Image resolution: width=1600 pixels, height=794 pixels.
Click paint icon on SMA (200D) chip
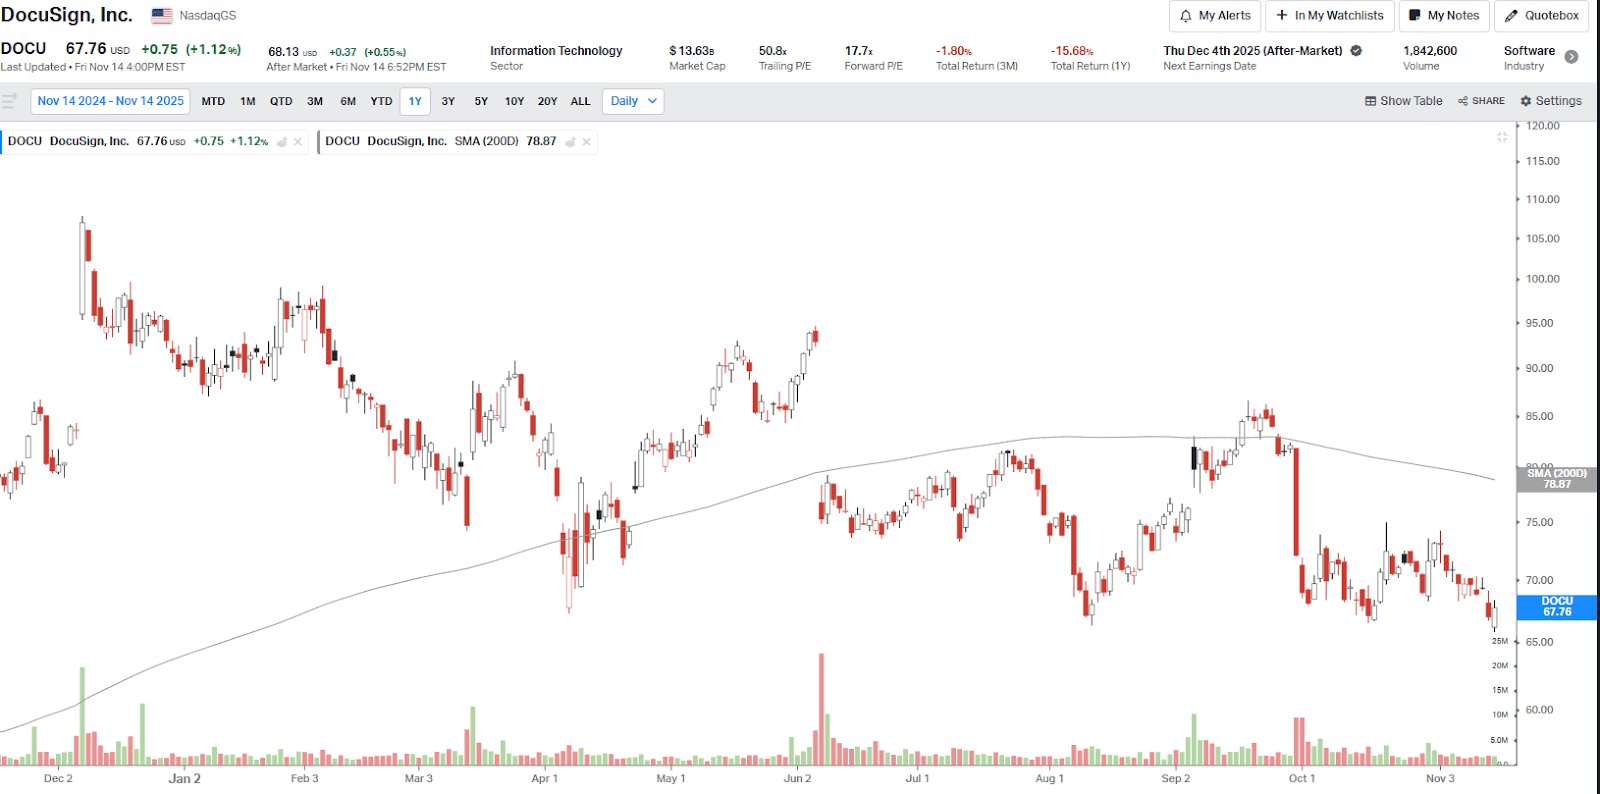click(x=571, y=142)
